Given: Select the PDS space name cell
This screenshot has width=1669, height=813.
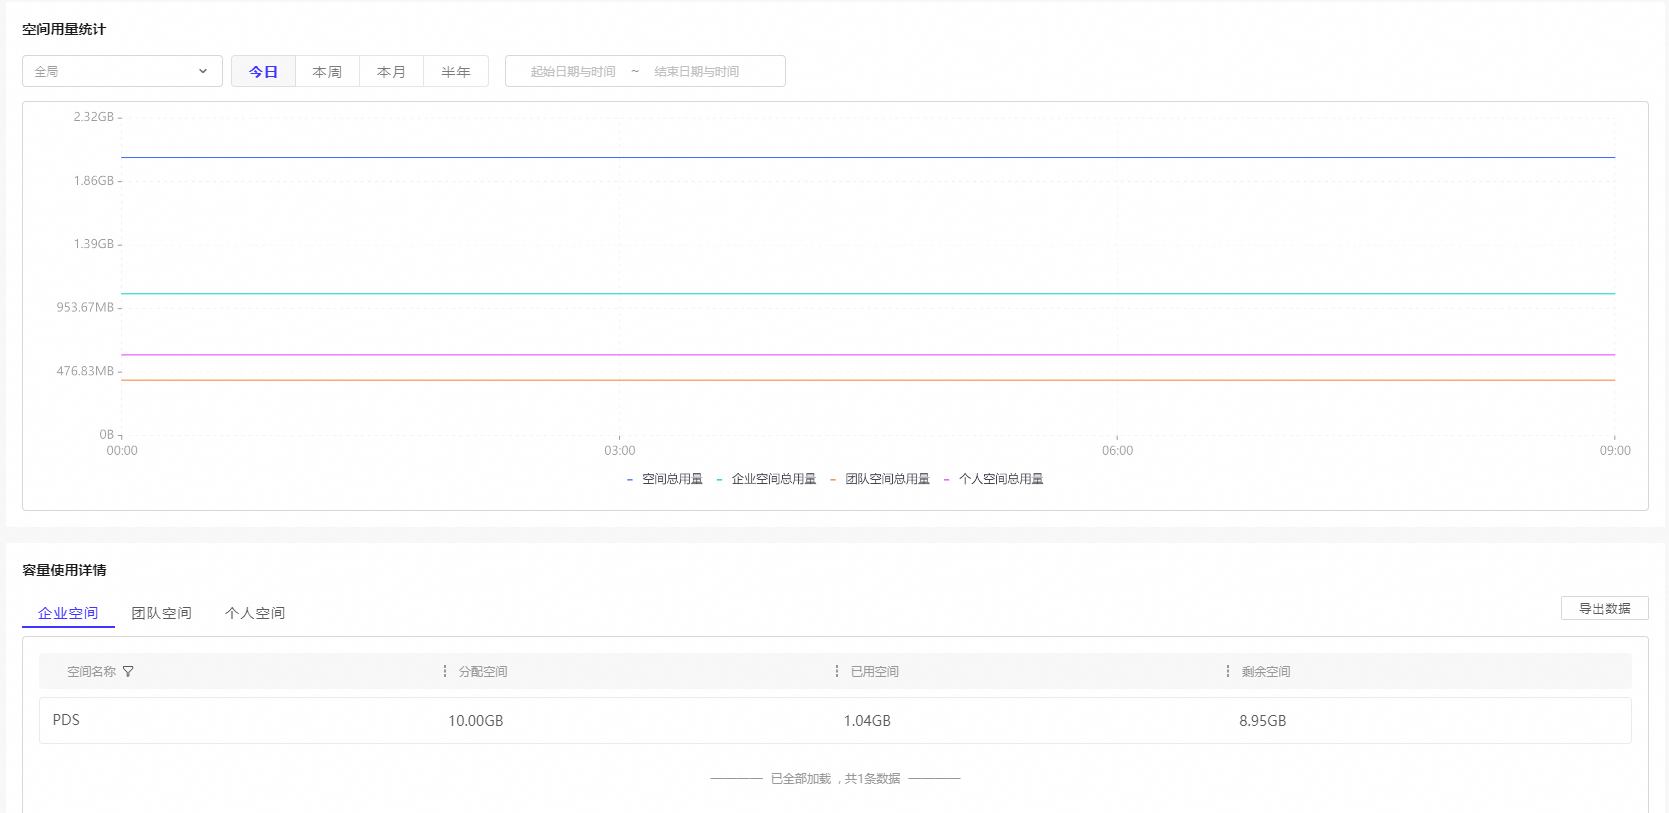Looking at the screenshot, I should pyautogui.click(x=66, y=720).
